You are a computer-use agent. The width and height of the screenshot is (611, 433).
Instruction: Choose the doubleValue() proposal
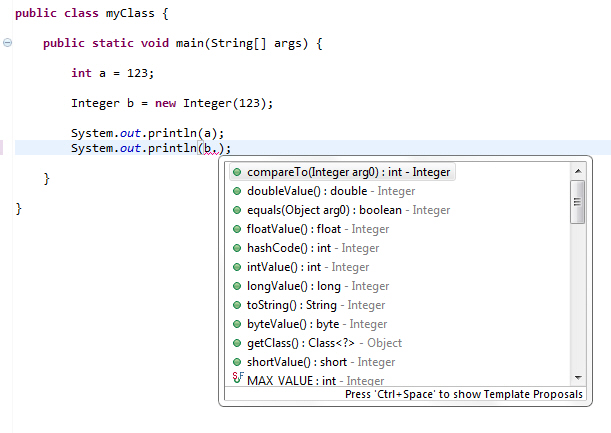331,191
